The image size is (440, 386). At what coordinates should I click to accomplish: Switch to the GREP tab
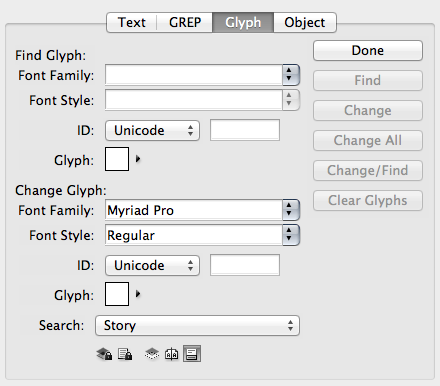point(185,22)
